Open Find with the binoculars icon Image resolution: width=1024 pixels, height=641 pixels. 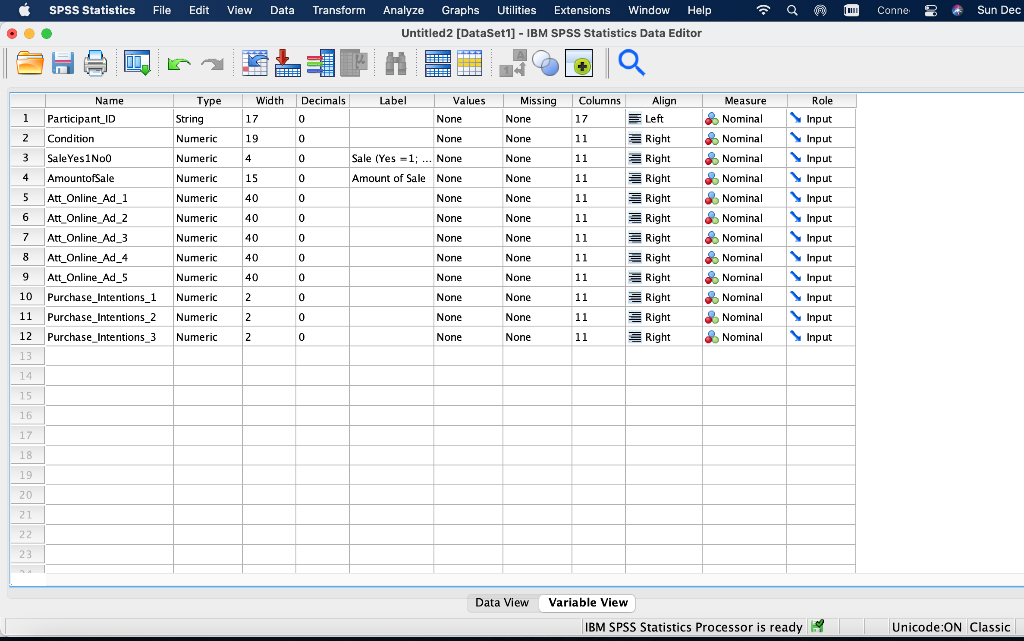tap(396, 63)
